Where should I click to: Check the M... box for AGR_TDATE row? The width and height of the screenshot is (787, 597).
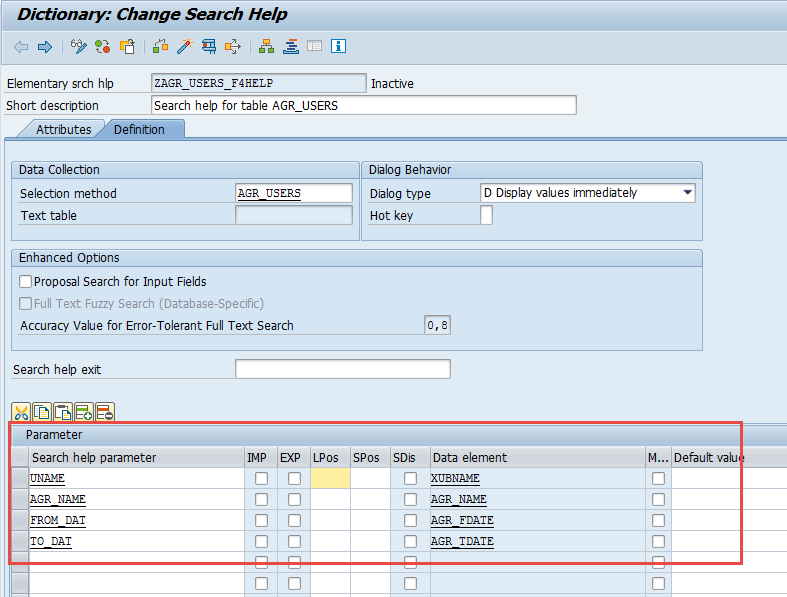point(659,541)
